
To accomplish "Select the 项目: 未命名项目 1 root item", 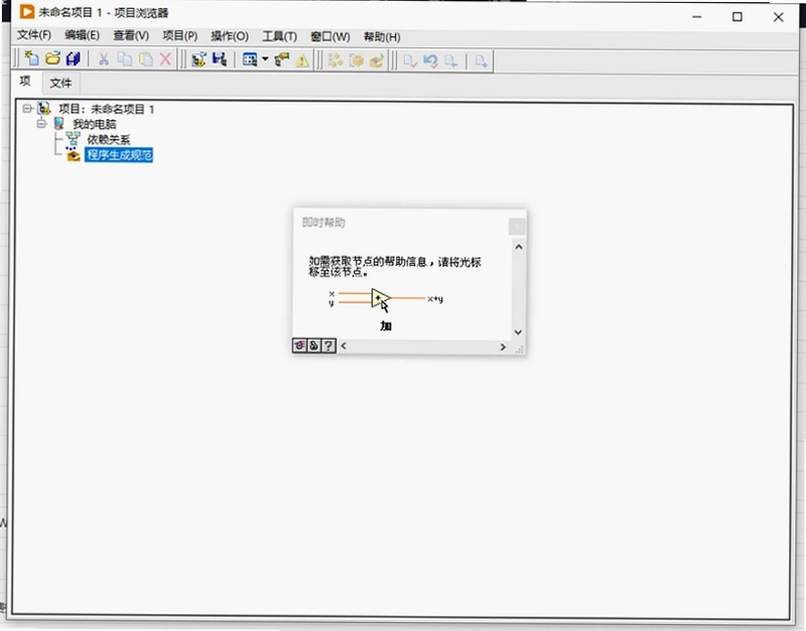I will click(x=106, y=109).
